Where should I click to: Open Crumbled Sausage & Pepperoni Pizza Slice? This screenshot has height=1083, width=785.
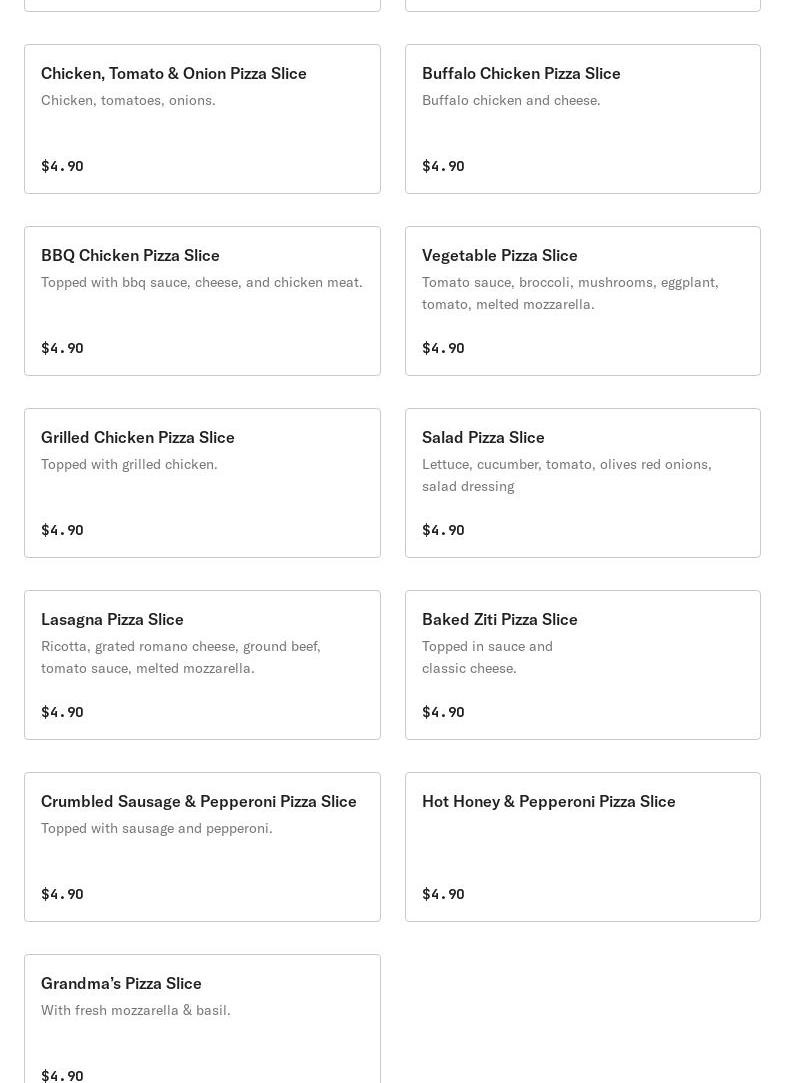pyautogui.click(x=199, y=801)
